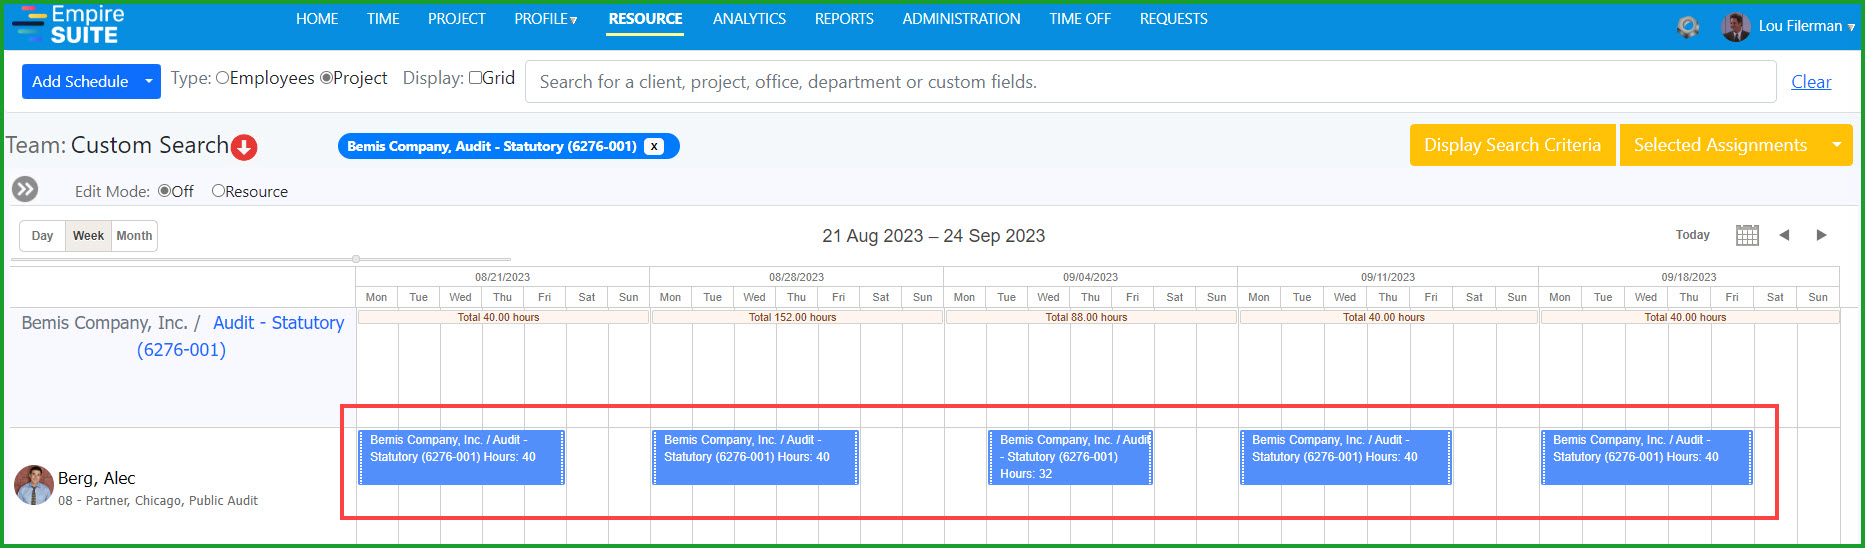Open the RESOURCE menu
Screen dimensions: 1865x548
coord(646,19)
